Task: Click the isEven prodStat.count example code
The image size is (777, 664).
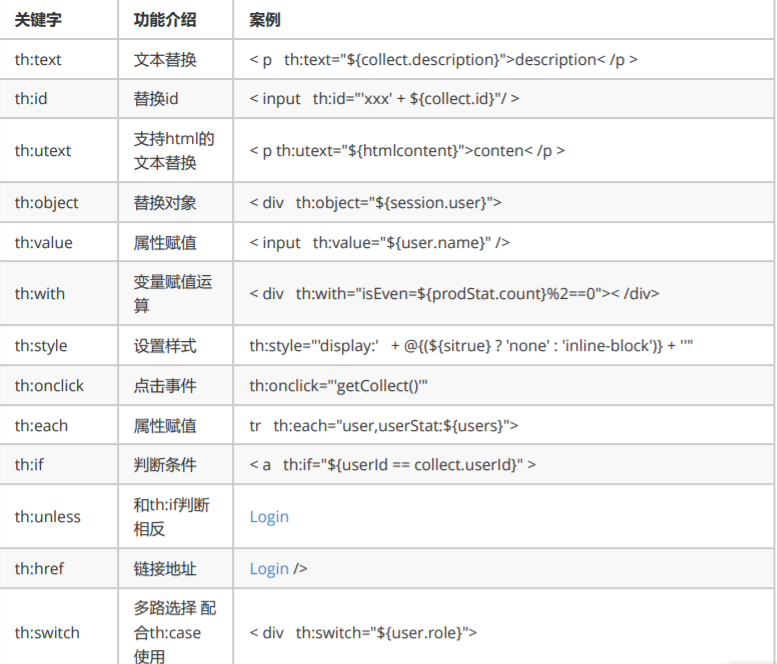Action: tap(454, 294)
